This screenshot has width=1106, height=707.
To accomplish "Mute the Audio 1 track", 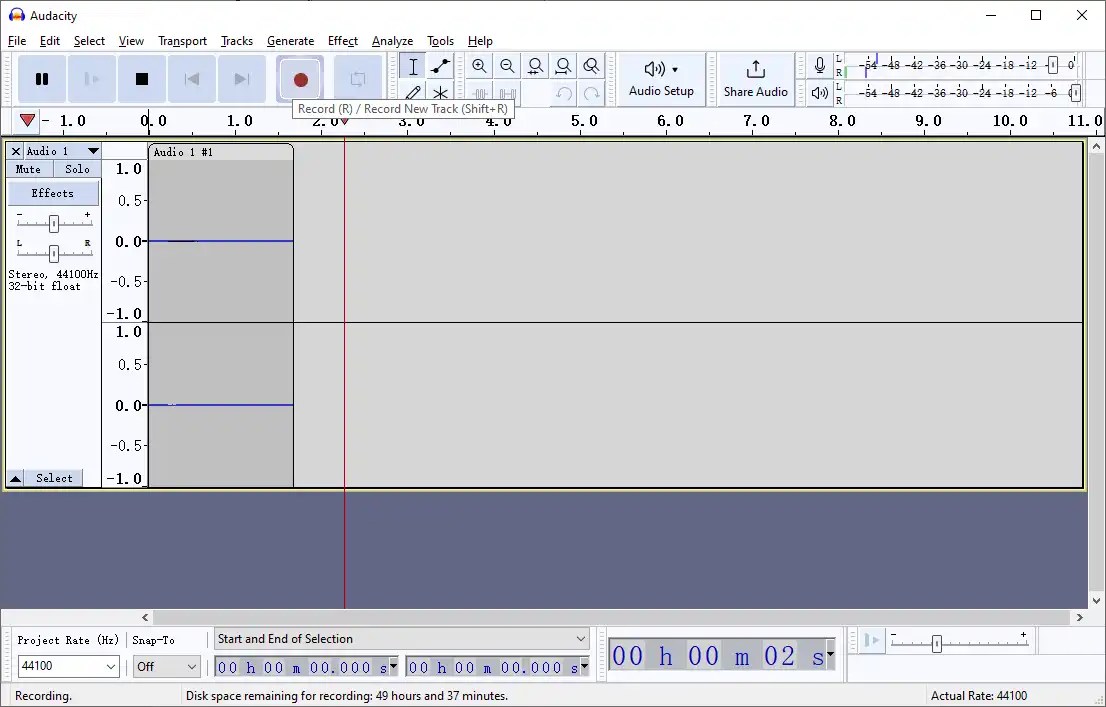I will click(x=28, y=169).
